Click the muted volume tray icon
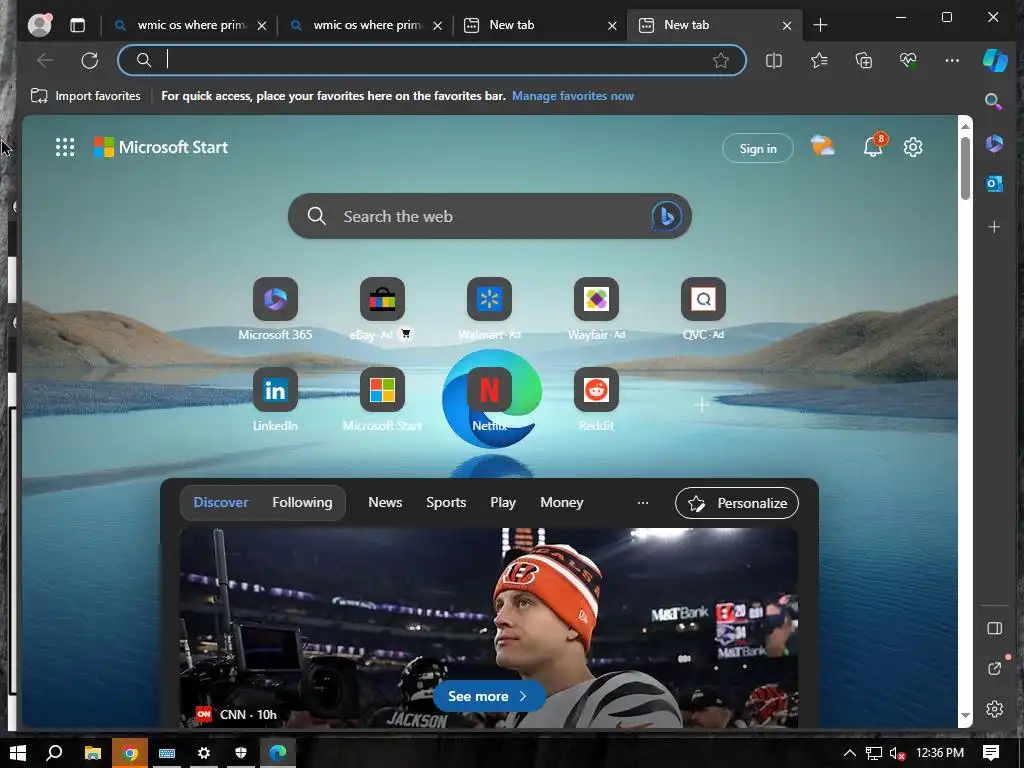The image size is (1024, 768). [x=897, y=753]
